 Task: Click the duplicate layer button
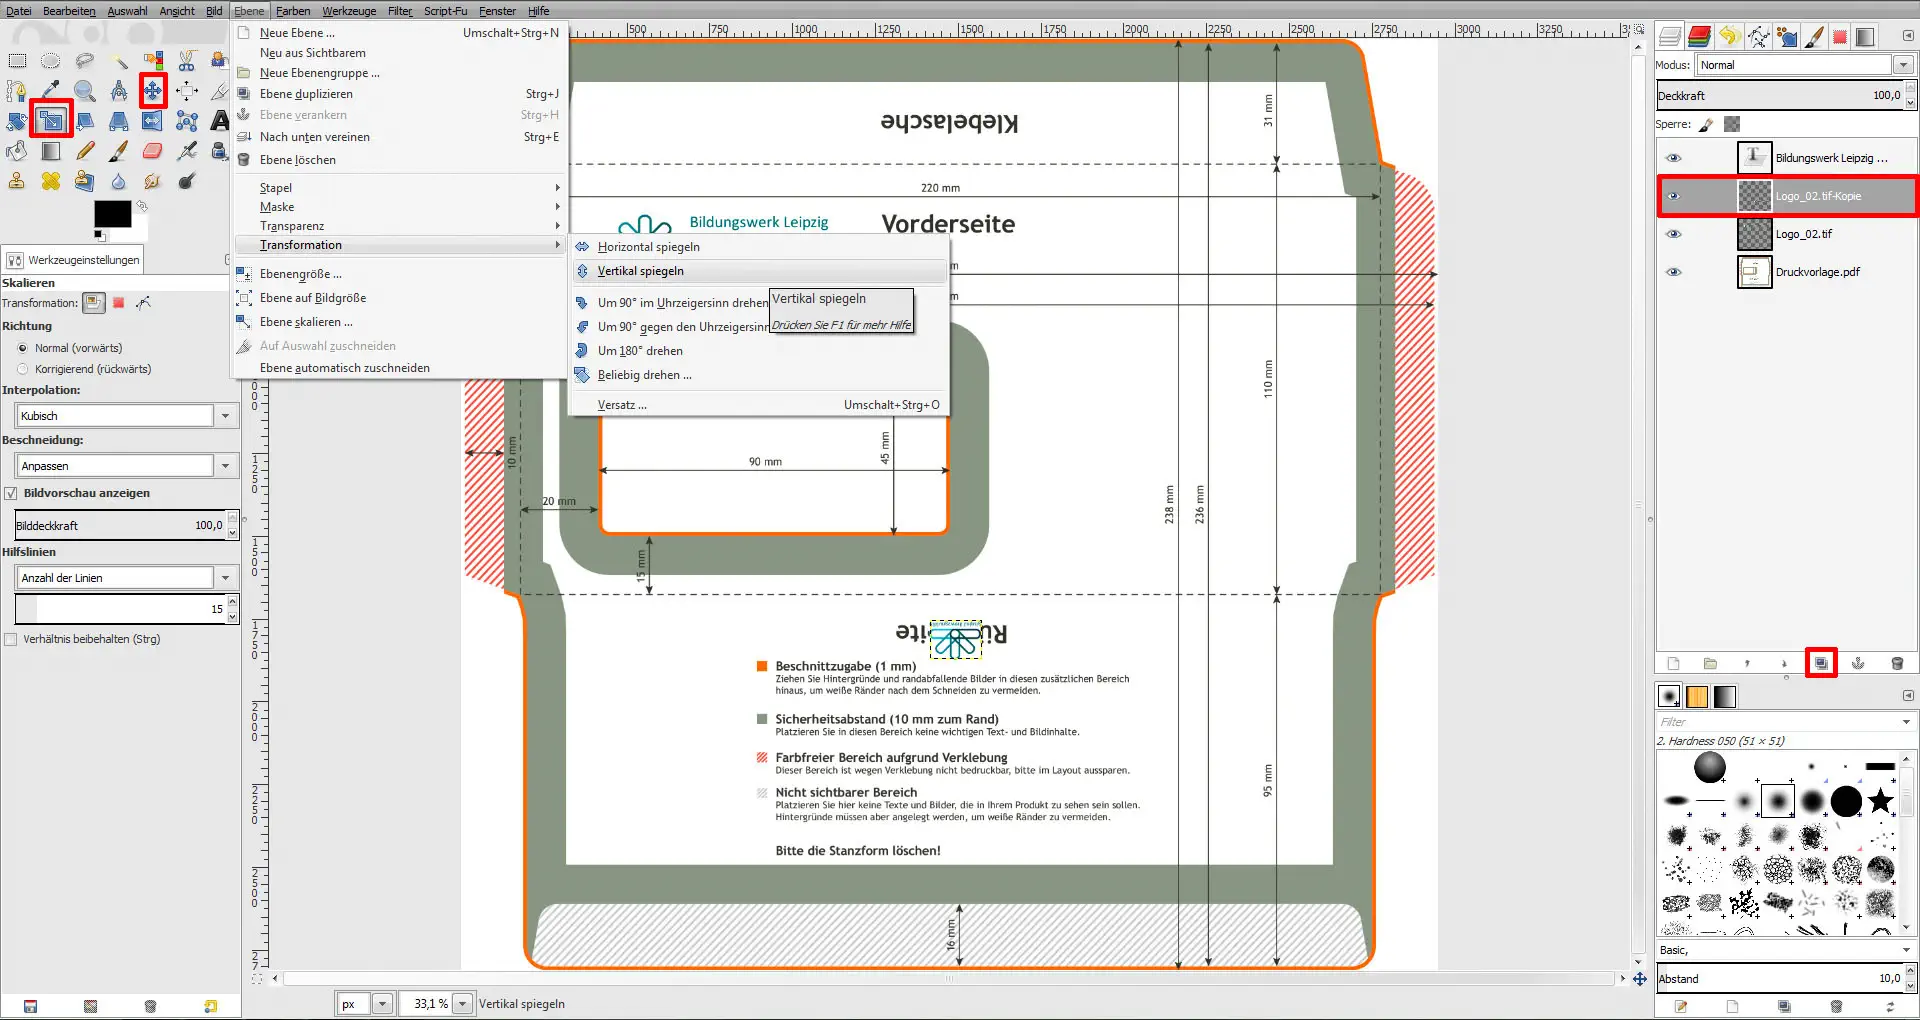(x=1821, y=663)
